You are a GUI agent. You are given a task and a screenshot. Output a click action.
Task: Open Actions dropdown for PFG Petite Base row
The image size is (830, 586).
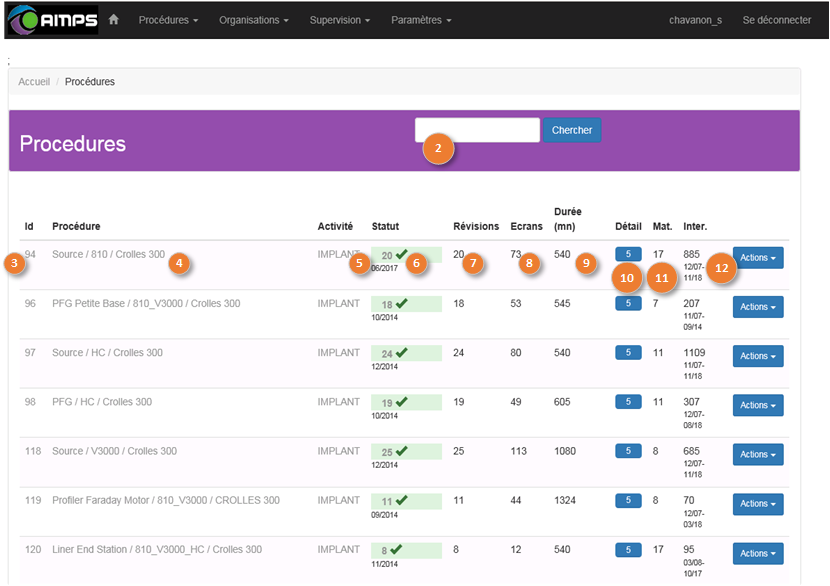[x=758, y=307]
